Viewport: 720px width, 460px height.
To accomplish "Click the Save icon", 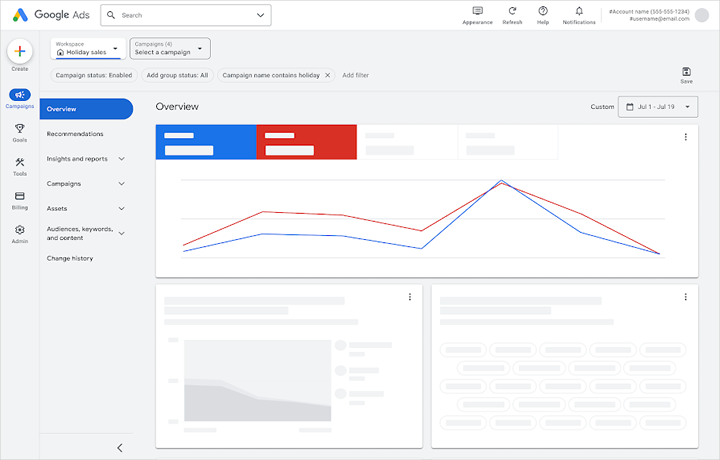I will [686, 72].
